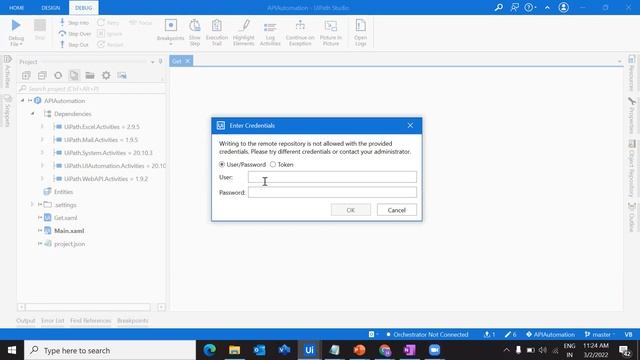Select Main.xaml in project tree
640x360 pixels.
(x=69, y=231)
